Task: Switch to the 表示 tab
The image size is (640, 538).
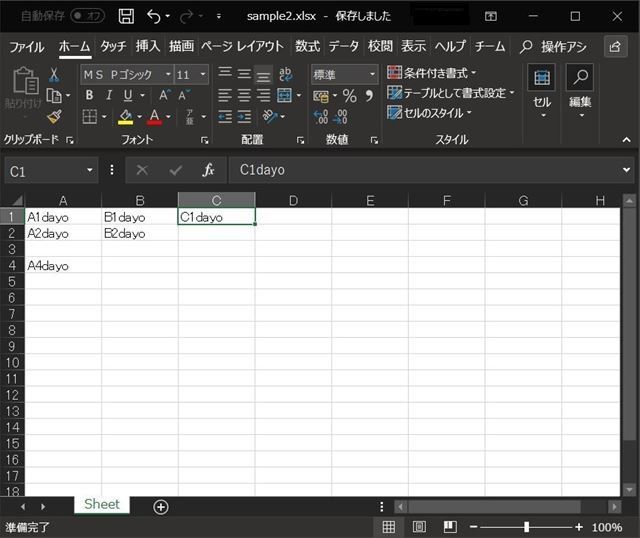Action: (413, 46)
